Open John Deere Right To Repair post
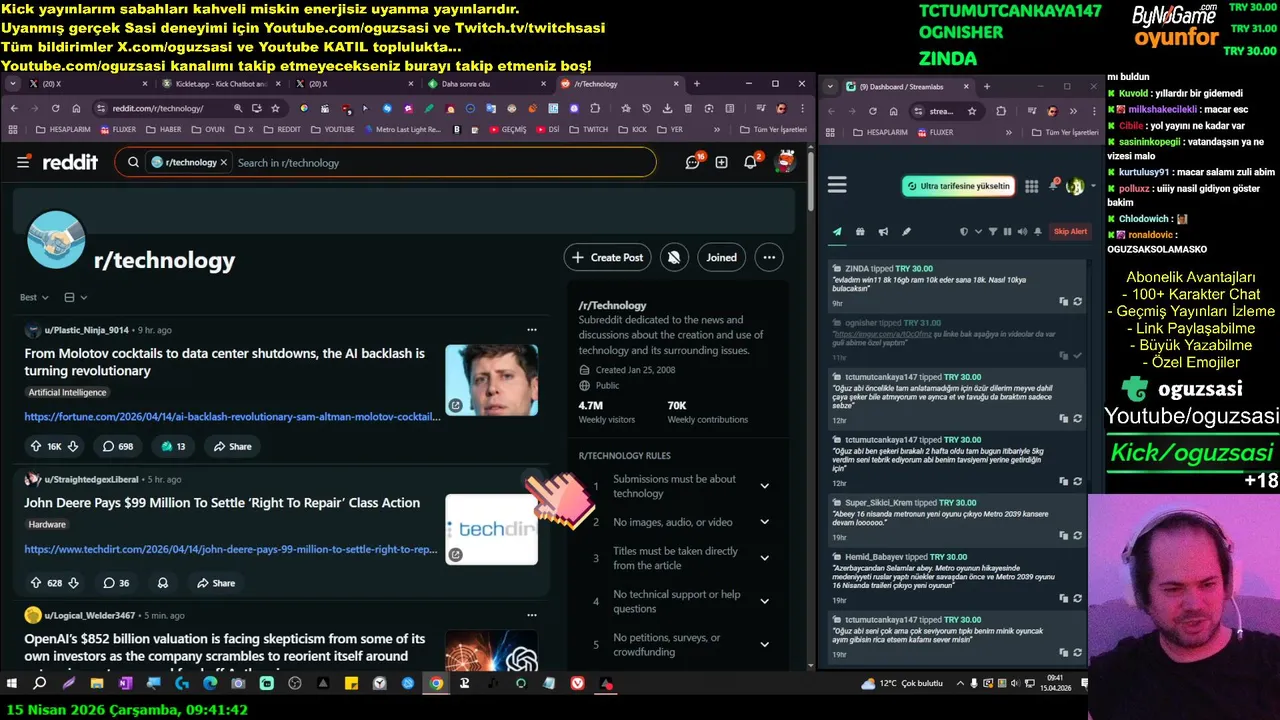 pyautogui.click(x=222, y=503)
